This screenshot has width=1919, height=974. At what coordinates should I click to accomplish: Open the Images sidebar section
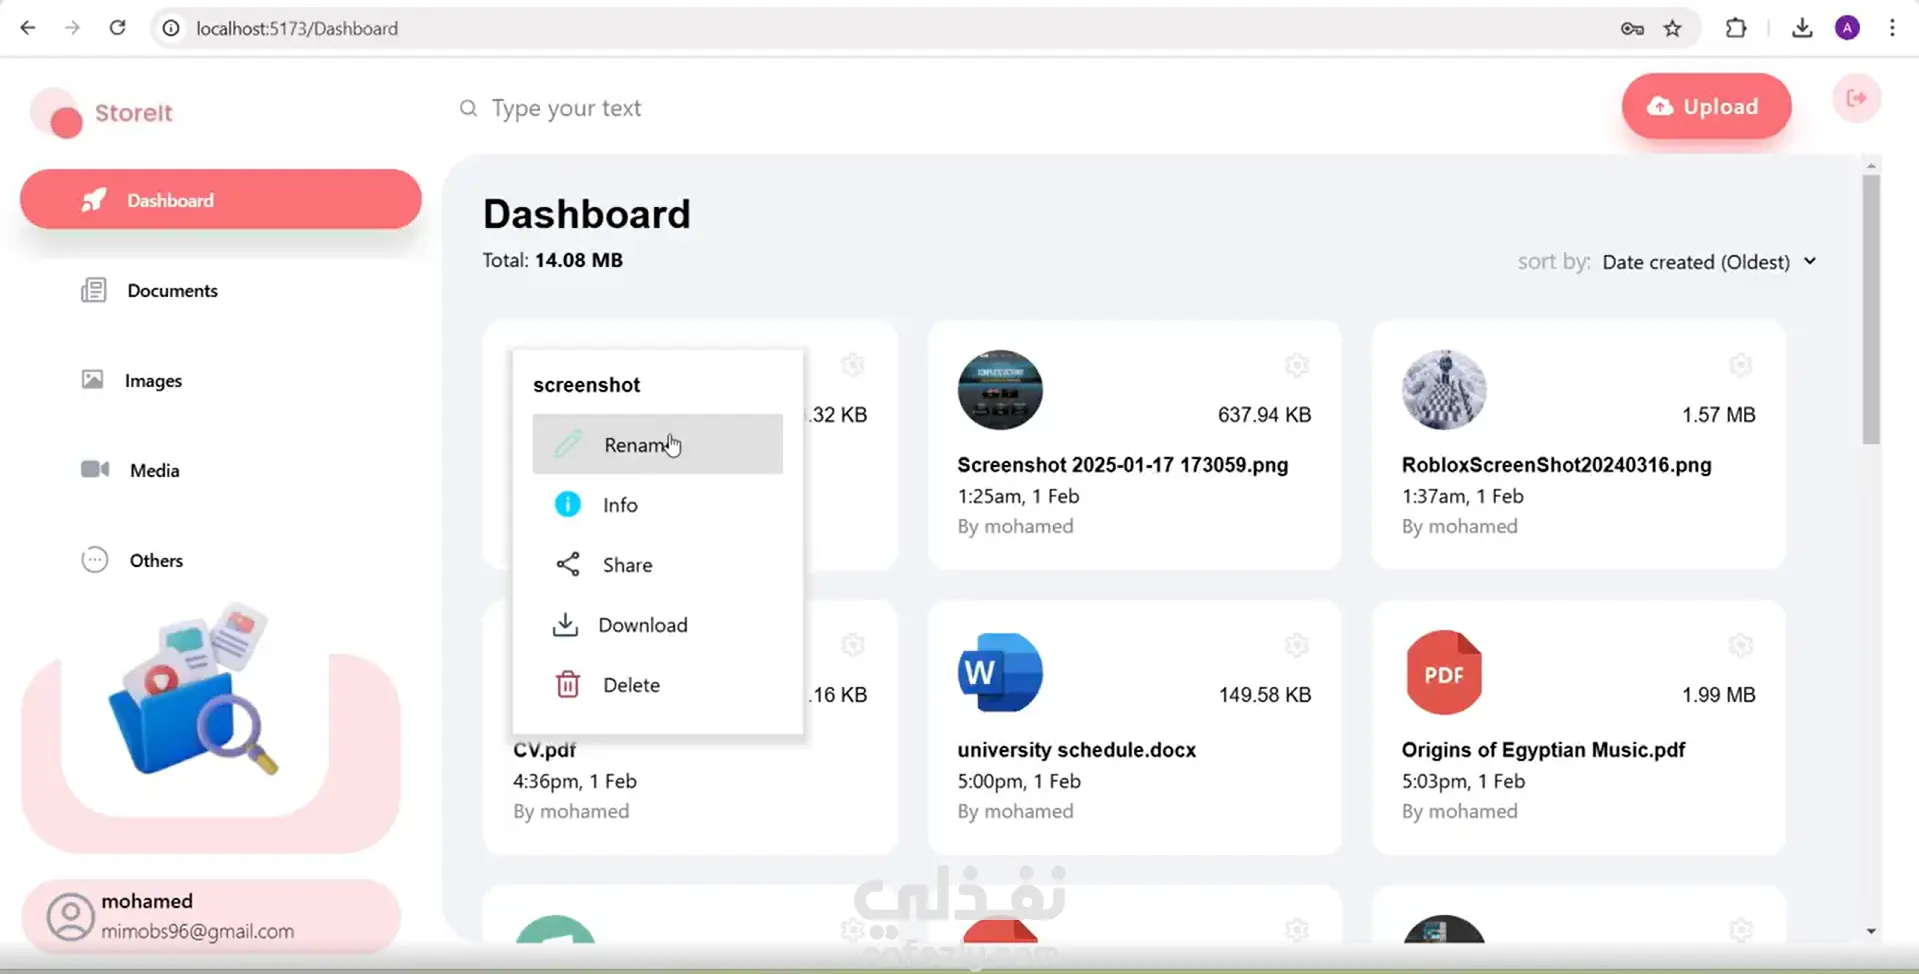click(x=221, y=380)
